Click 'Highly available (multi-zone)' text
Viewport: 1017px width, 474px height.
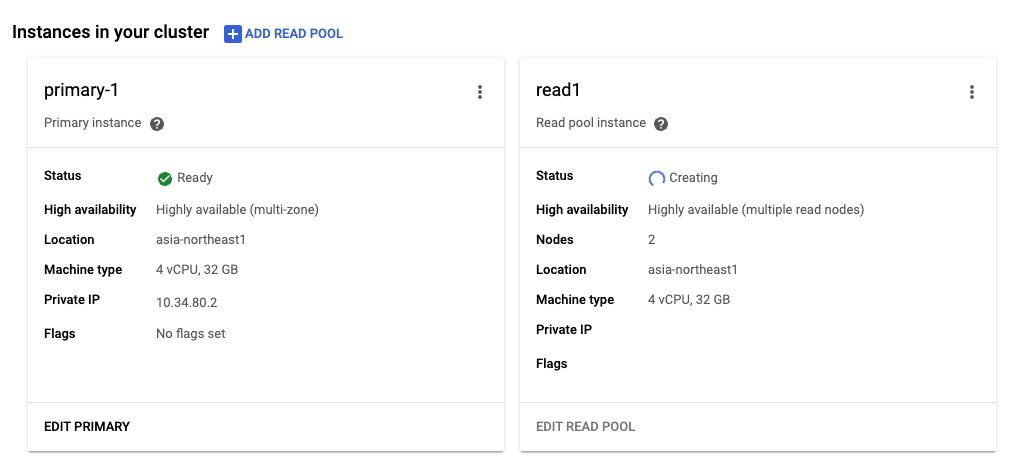tap(237, 209)
